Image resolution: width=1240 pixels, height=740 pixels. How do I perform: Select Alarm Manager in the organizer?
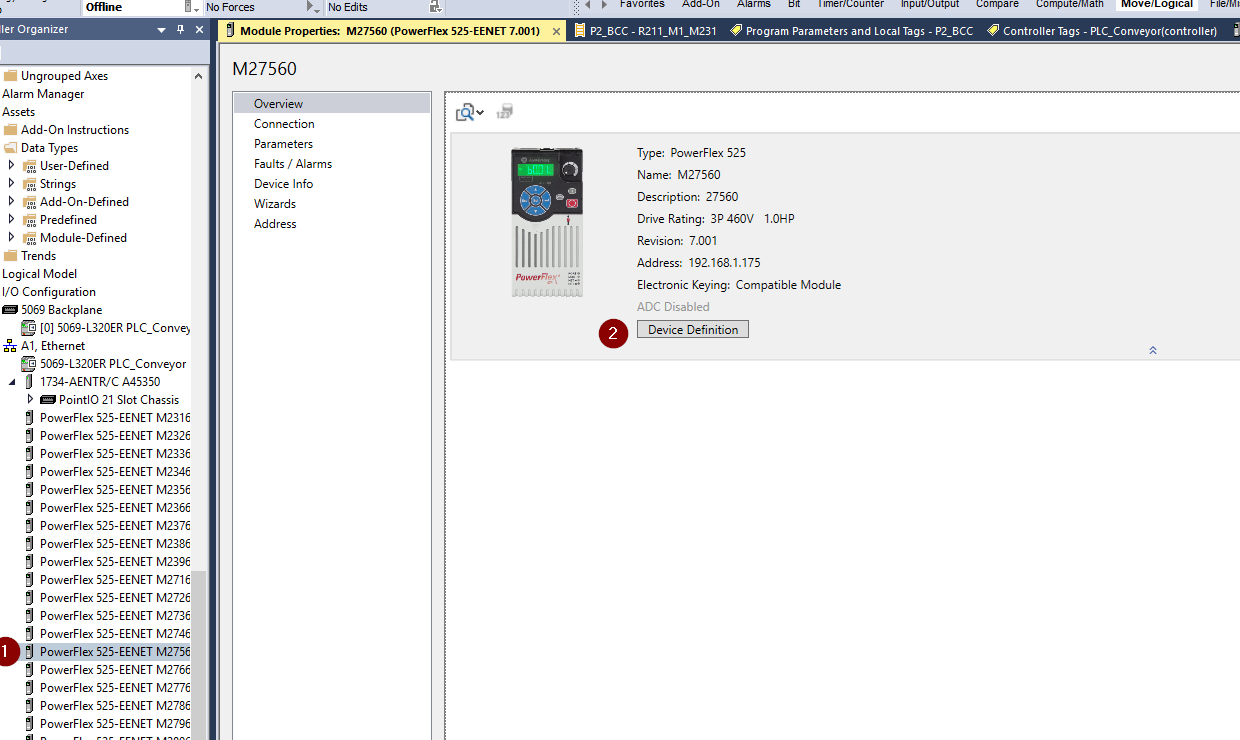tap(43, 94)
